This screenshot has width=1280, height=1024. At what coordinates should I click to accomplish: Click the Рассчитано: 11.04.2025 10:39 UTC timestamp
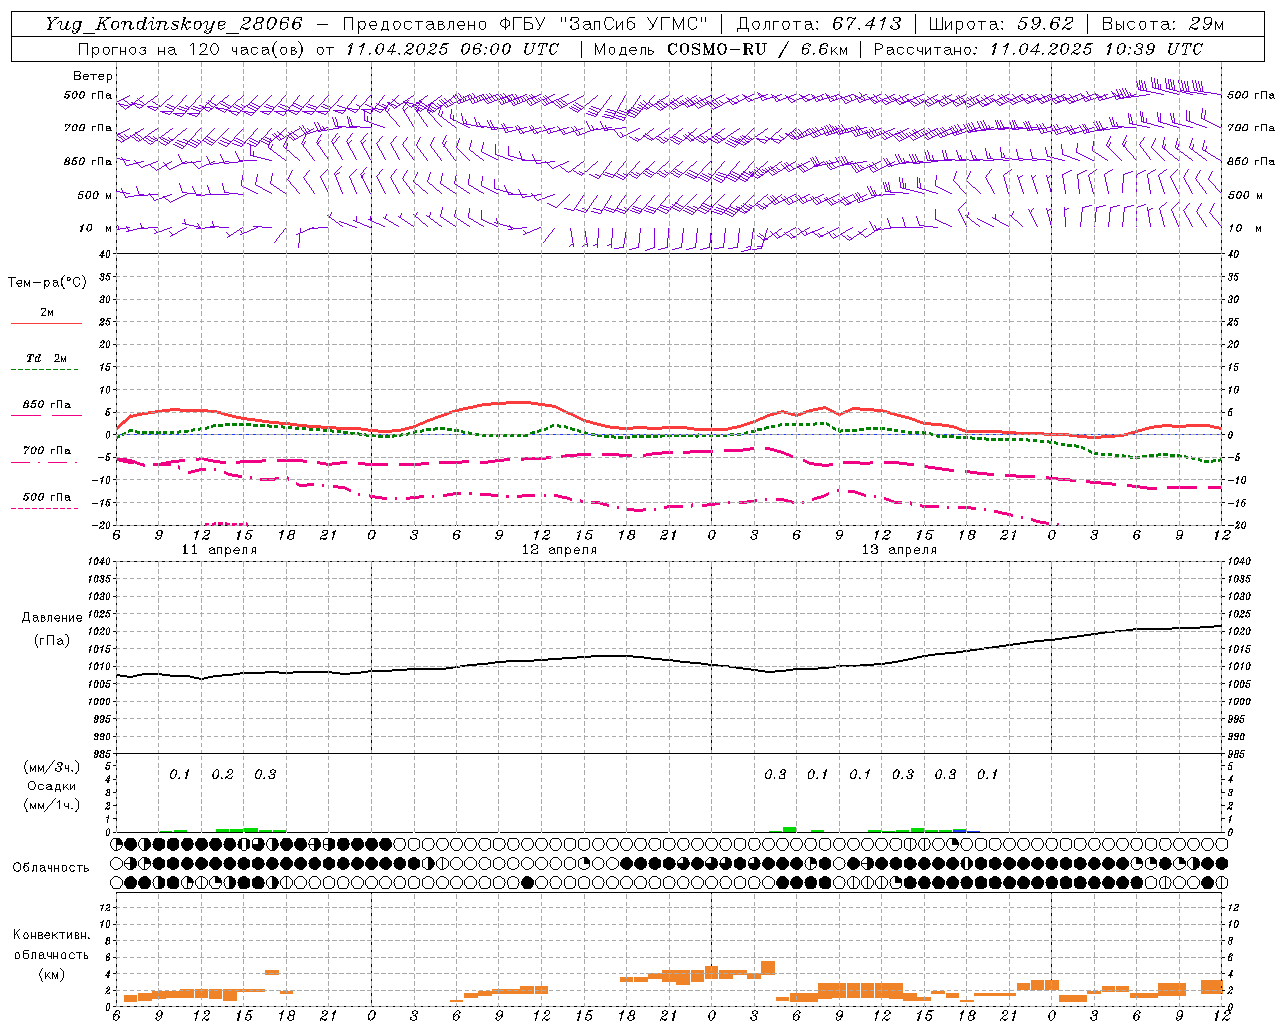[1038, 49]
